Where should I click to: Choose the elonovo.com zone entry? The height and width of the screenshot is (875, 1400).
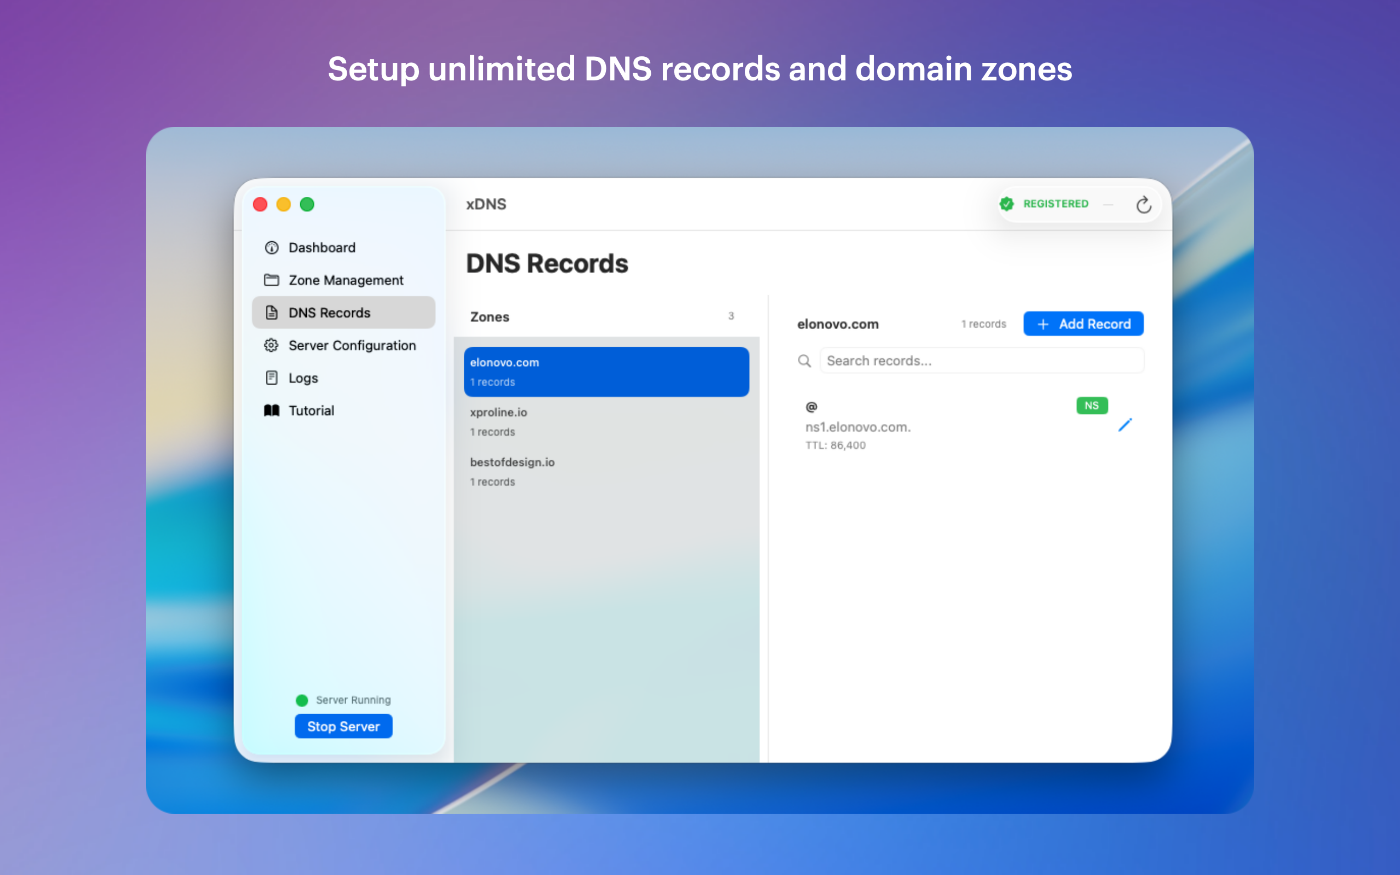click(606, 372)
